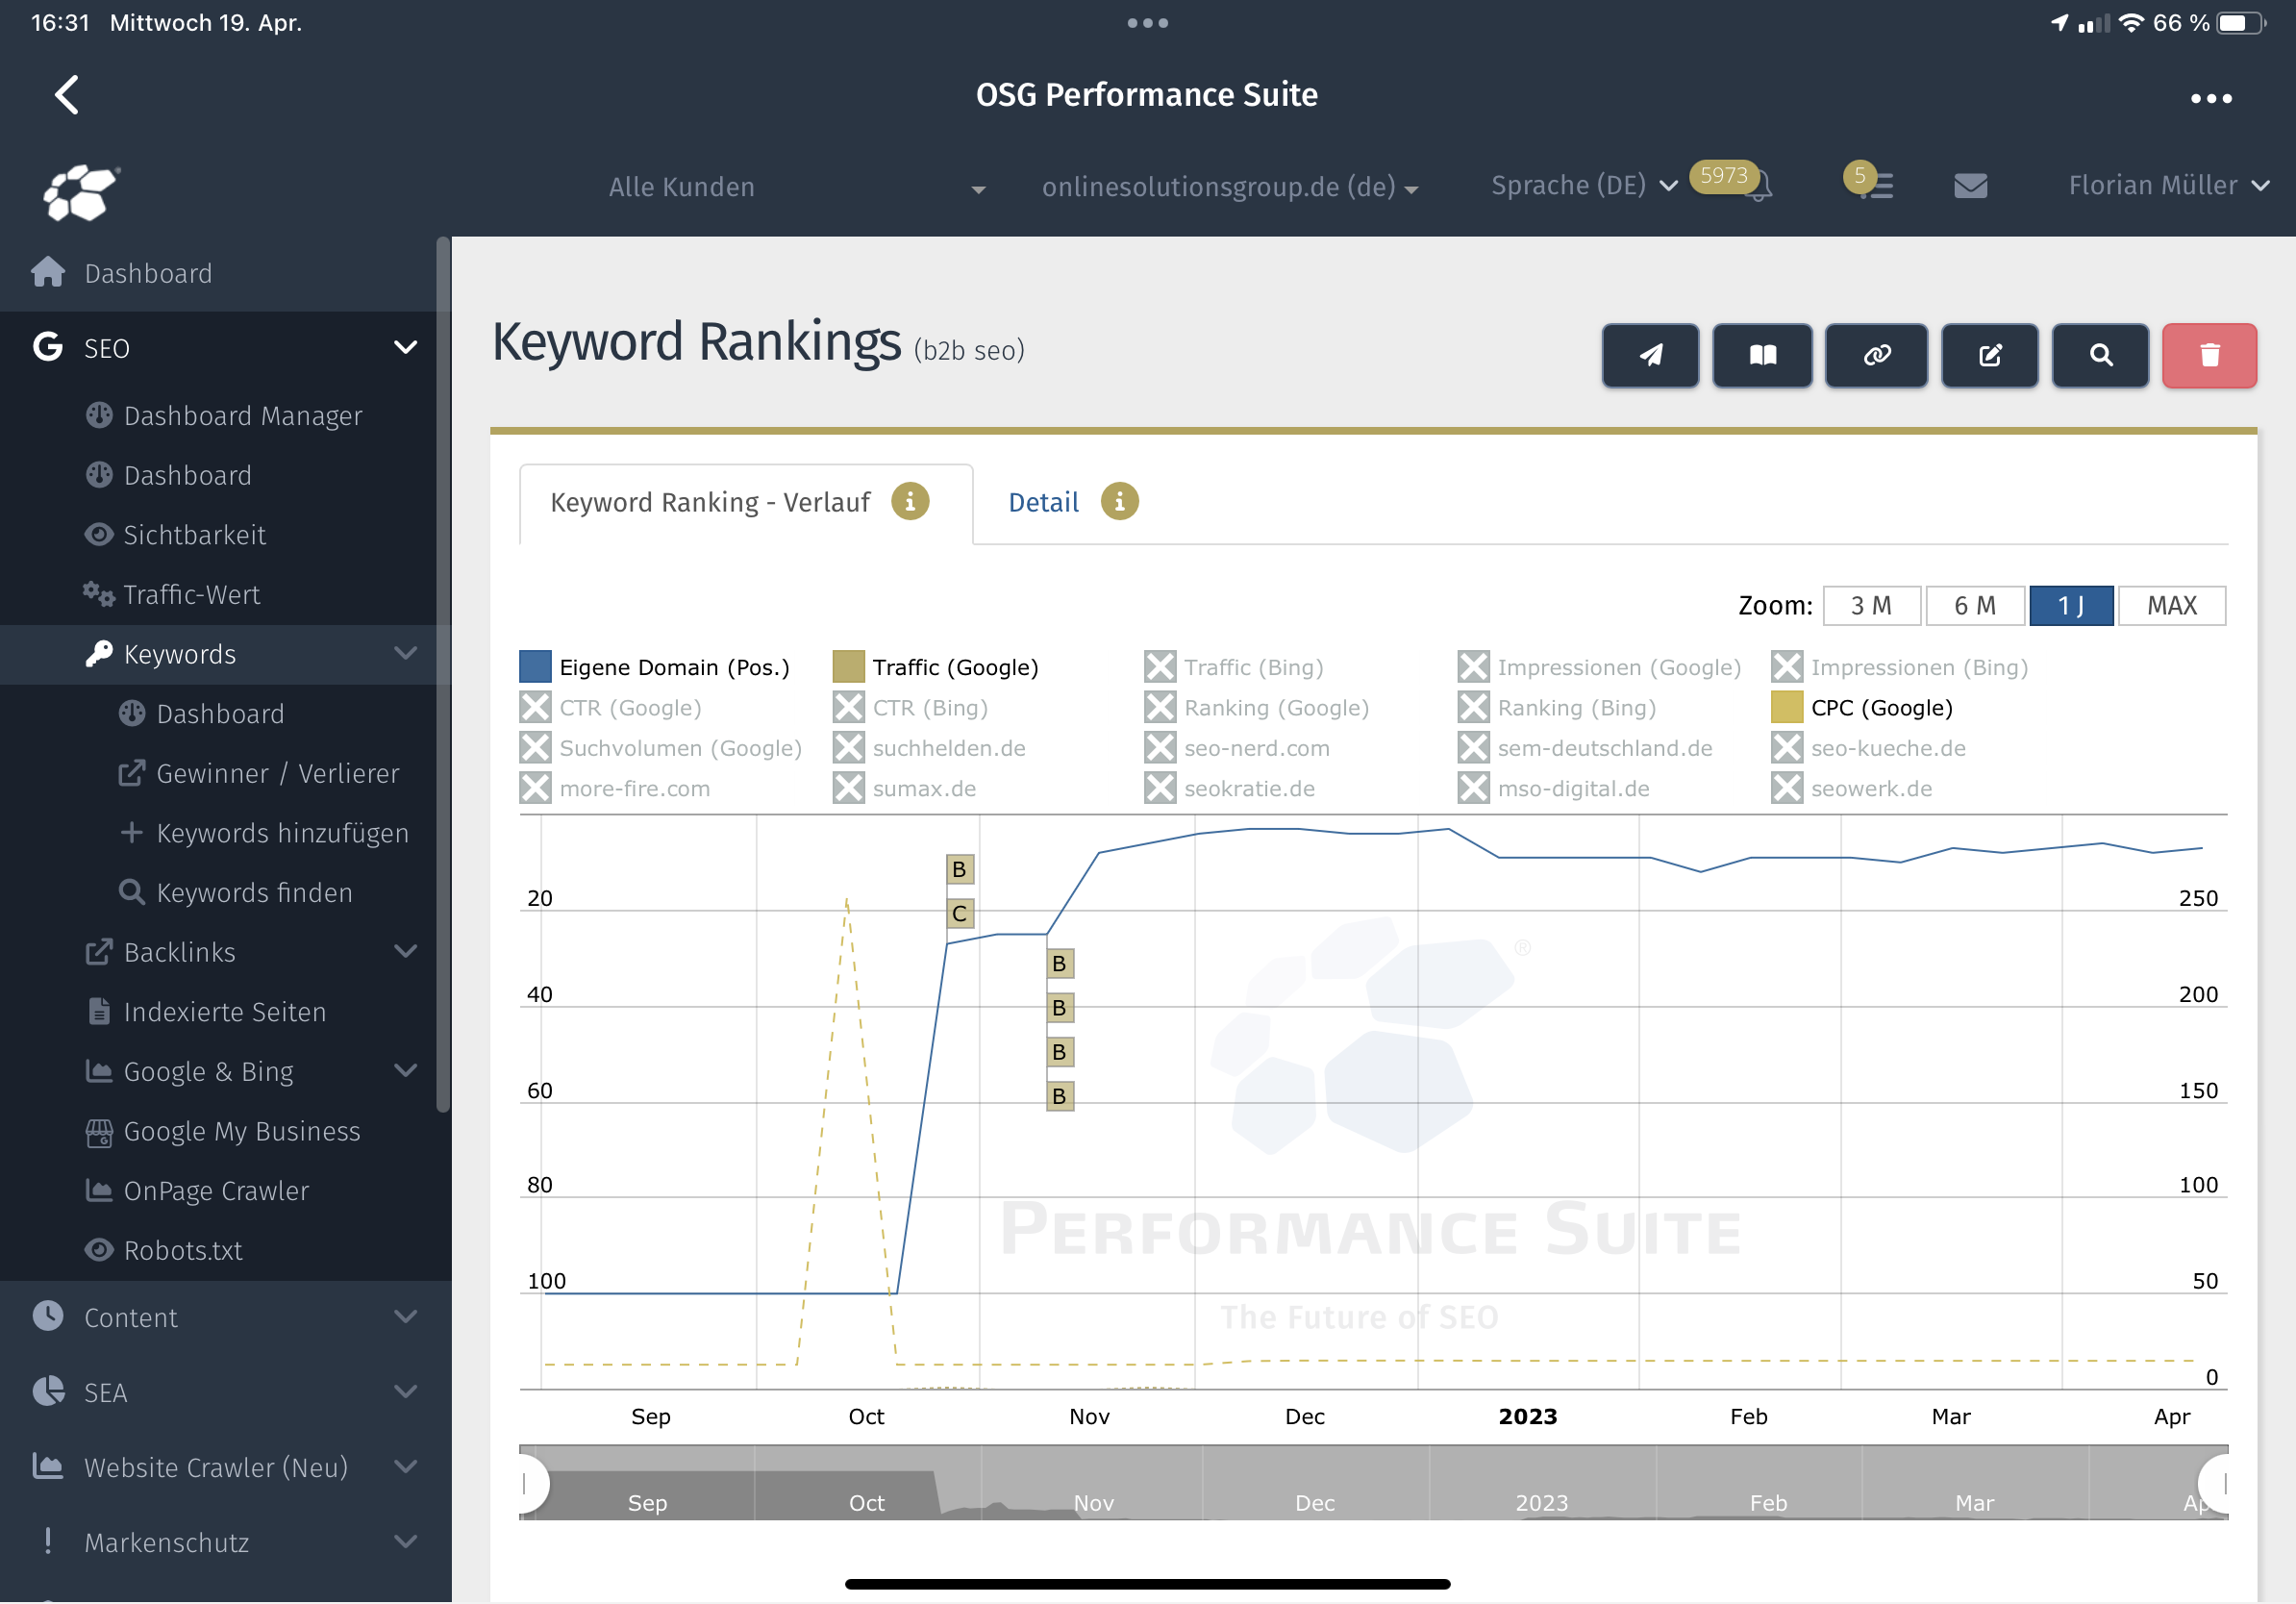Open Dashboard home item in sidebar
Screen dimensions: 2296x1604
point(218,273)
